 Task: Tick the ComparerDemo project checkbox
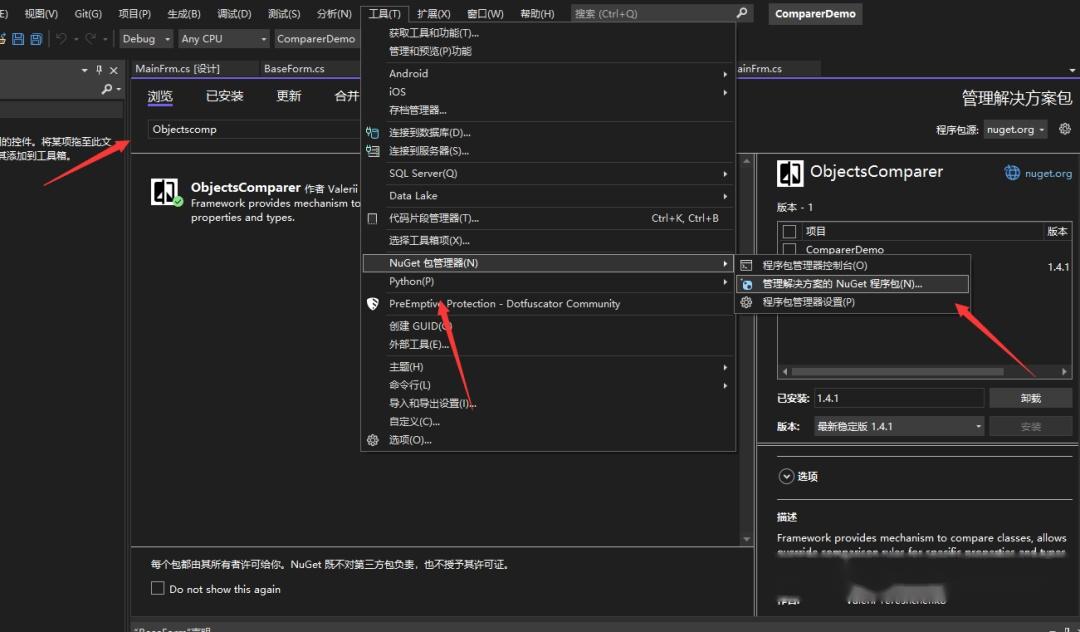pos(790,249)
